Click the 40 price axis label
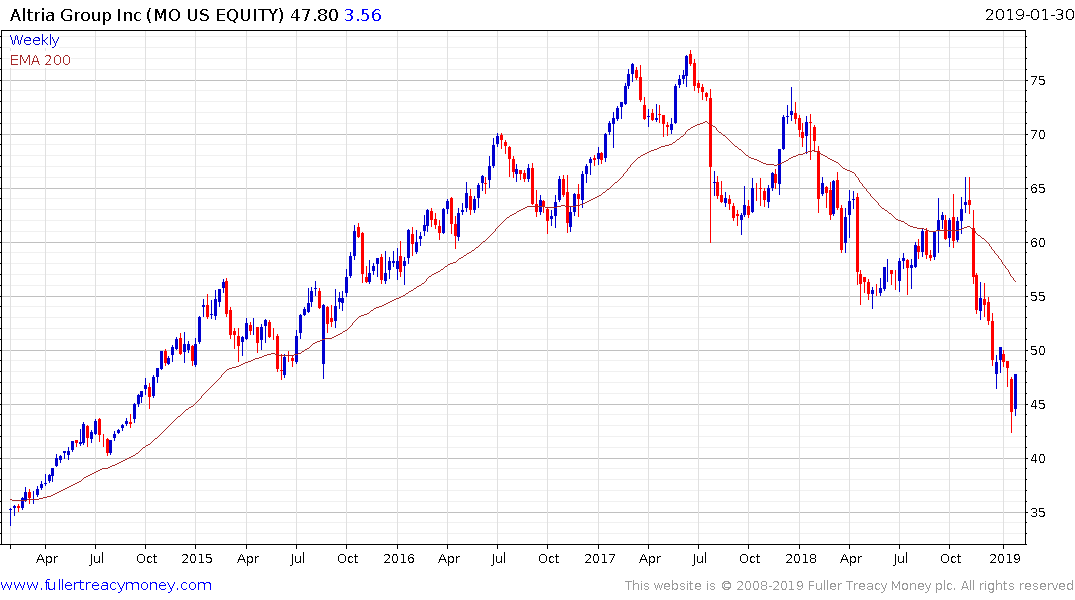 click(x=1037, y=459)
